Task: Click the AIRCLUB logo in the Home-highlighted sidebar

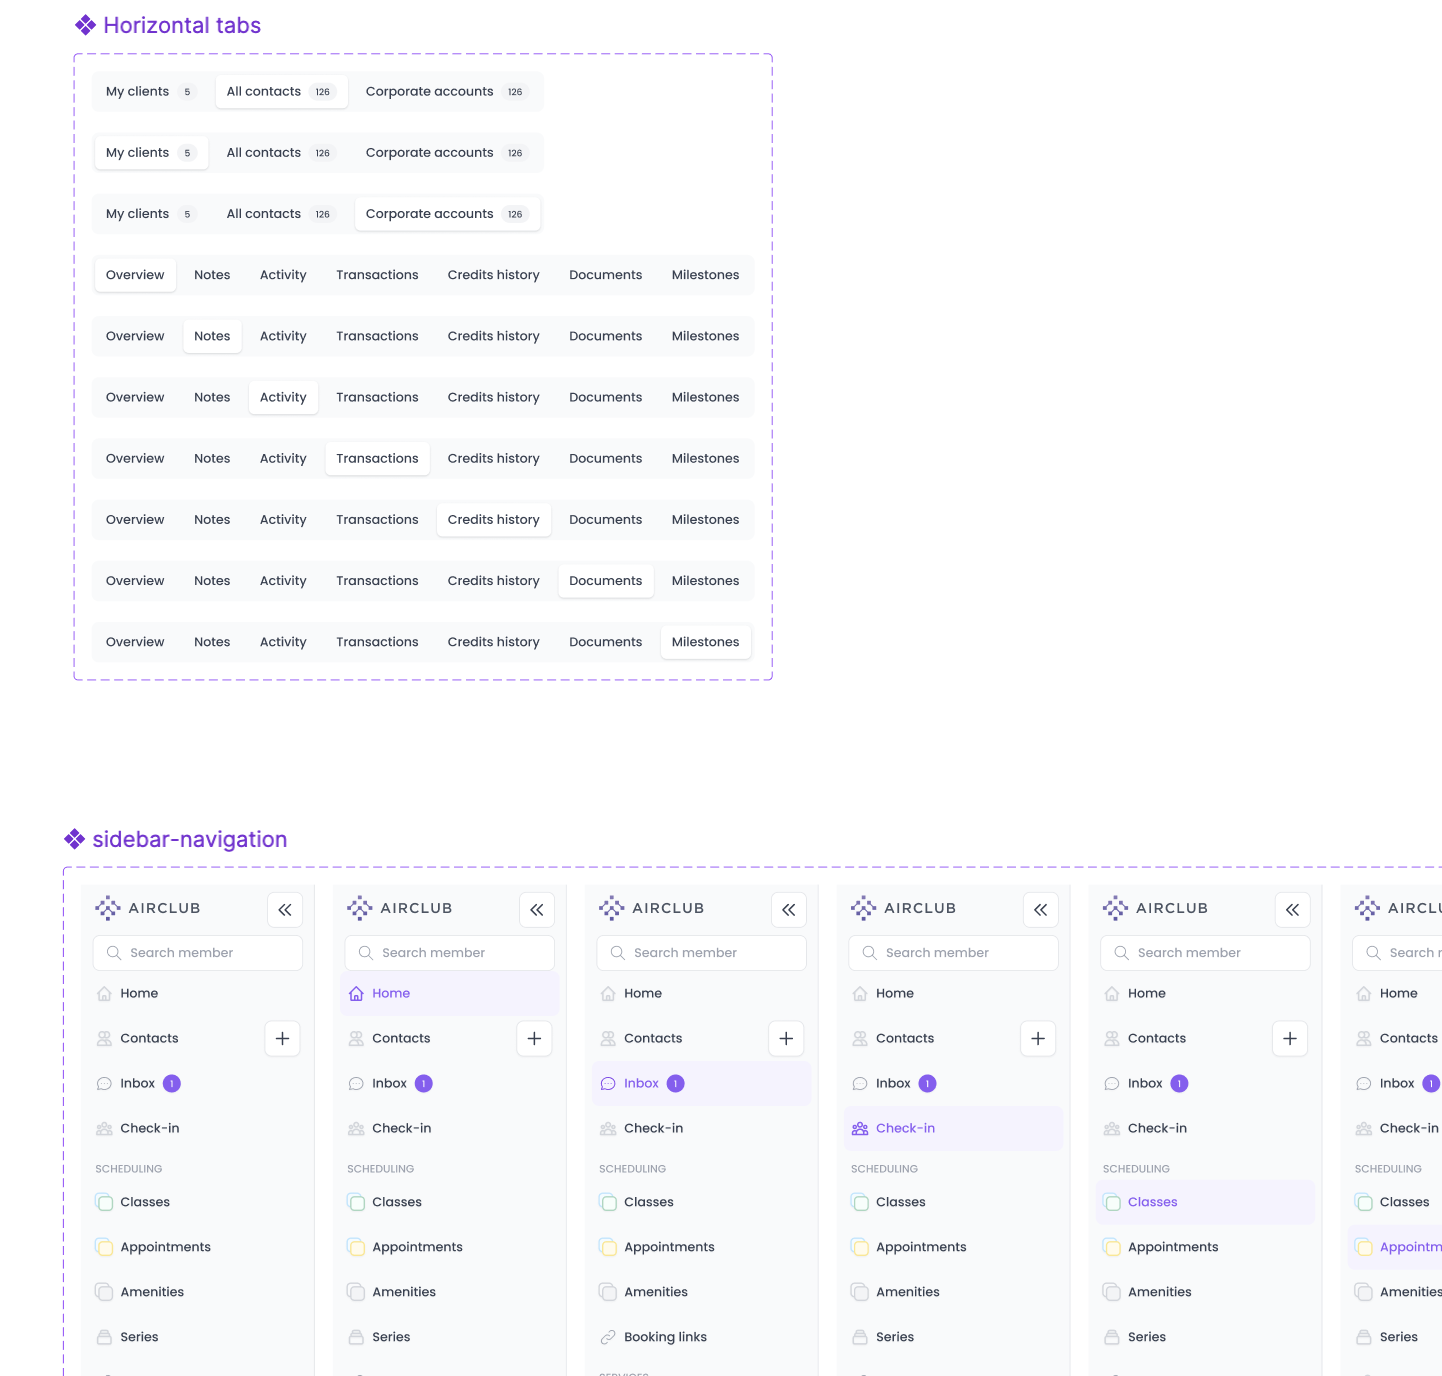Action: (400, 908)
